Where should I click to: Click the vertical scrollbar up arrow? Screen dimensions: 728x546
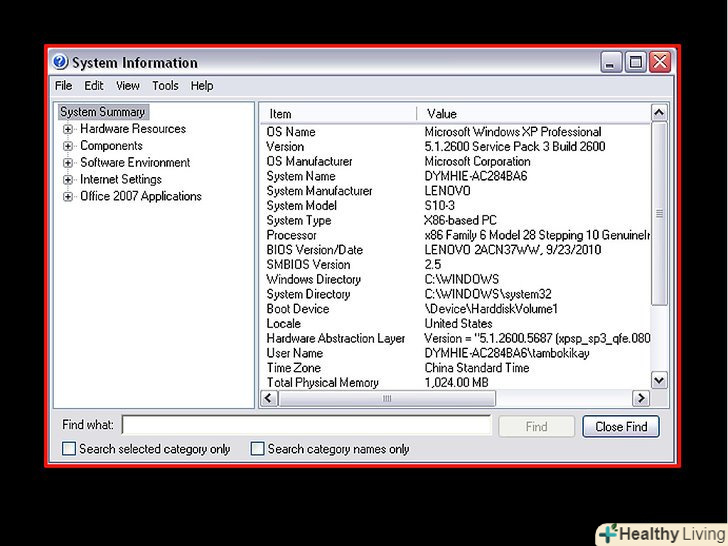point(659,113)
